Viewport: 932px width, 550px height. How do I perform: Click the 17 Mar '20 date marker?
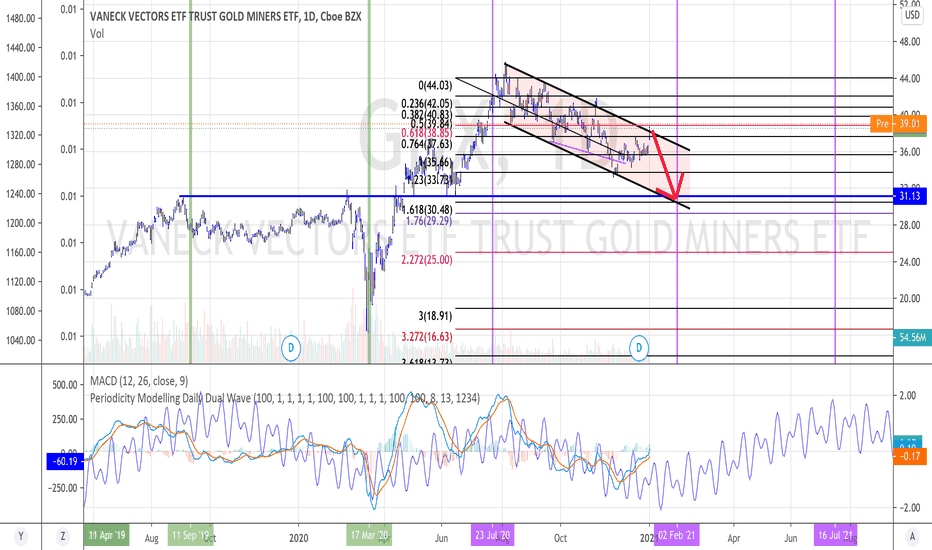[x=369, y=535]
